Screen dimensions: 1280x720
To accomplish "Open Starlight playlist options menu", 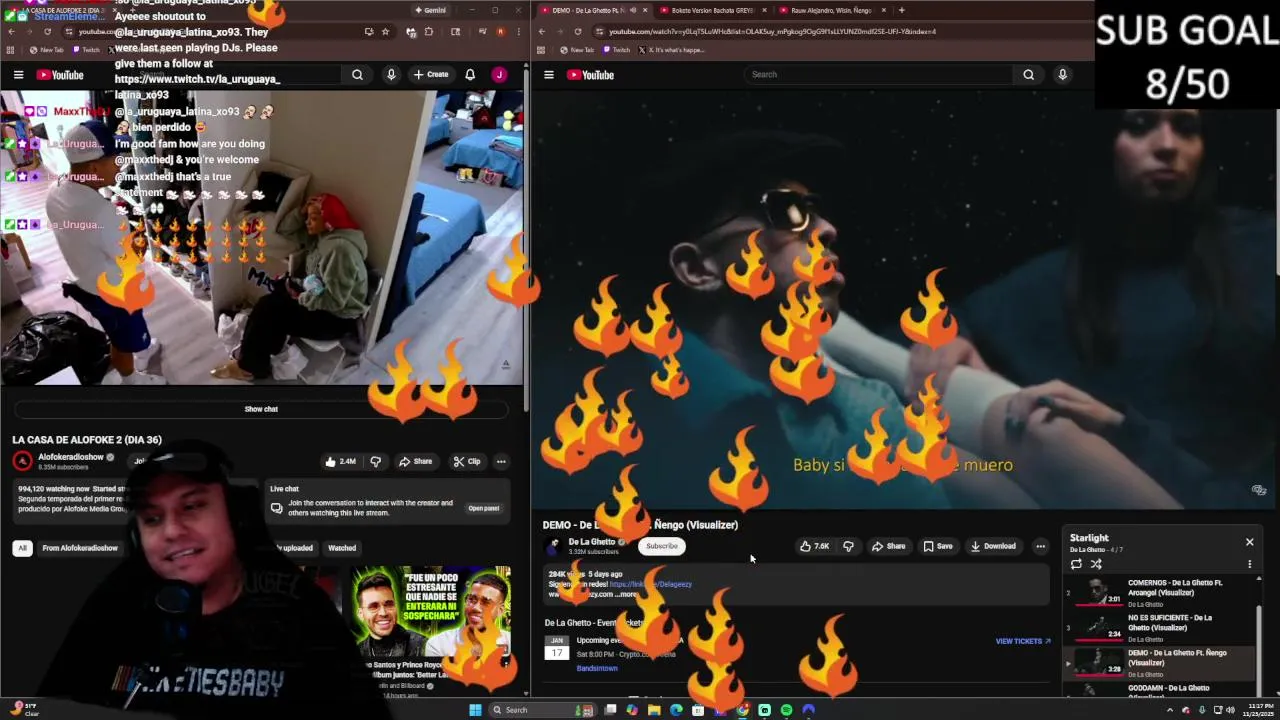I will (1249, 564).
